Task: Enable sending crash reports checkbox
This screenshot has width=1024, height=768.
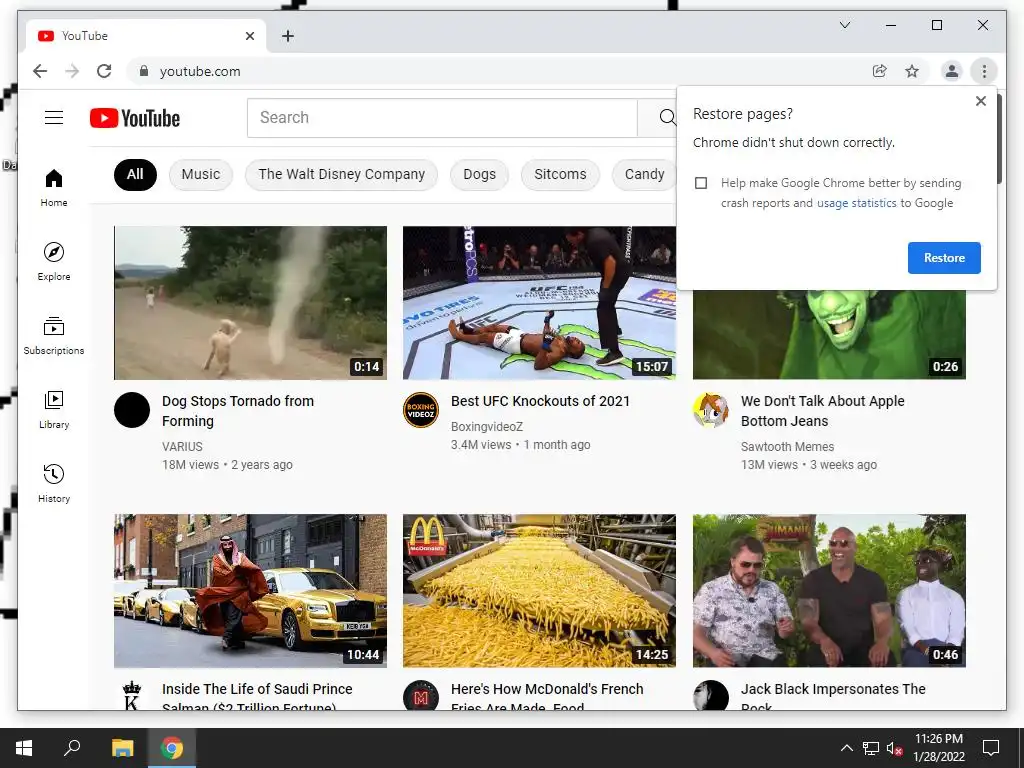Action: [701, 183]
